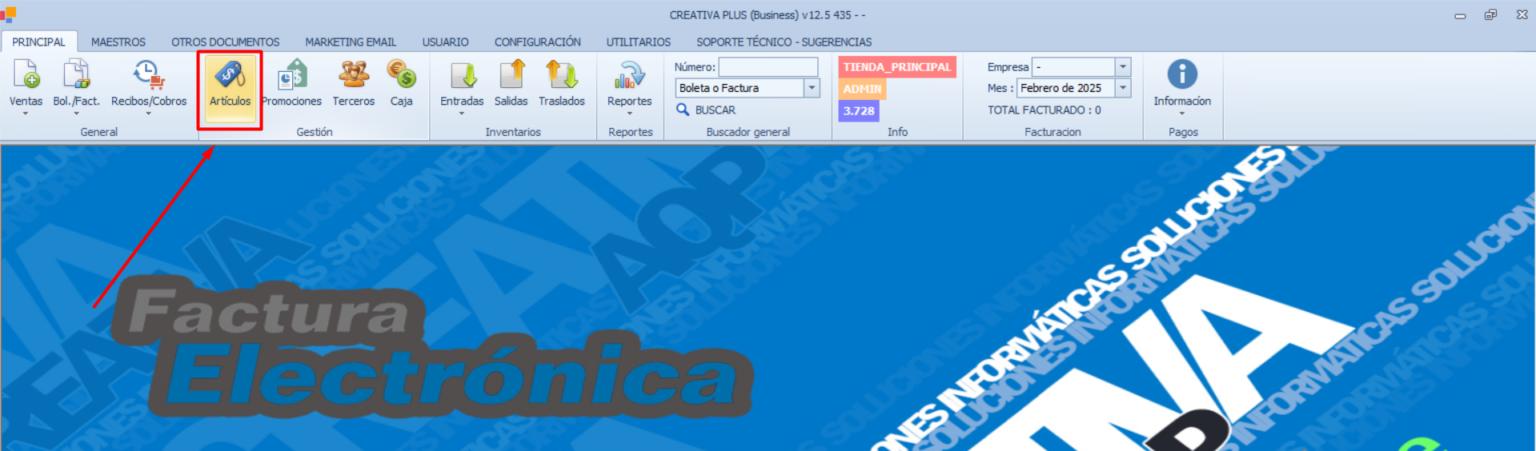Expand the Recibos/Cobros dropdown arrow
Image resolution: width=1536 pixels, height=451 pixels.
(x=148, y=113)
